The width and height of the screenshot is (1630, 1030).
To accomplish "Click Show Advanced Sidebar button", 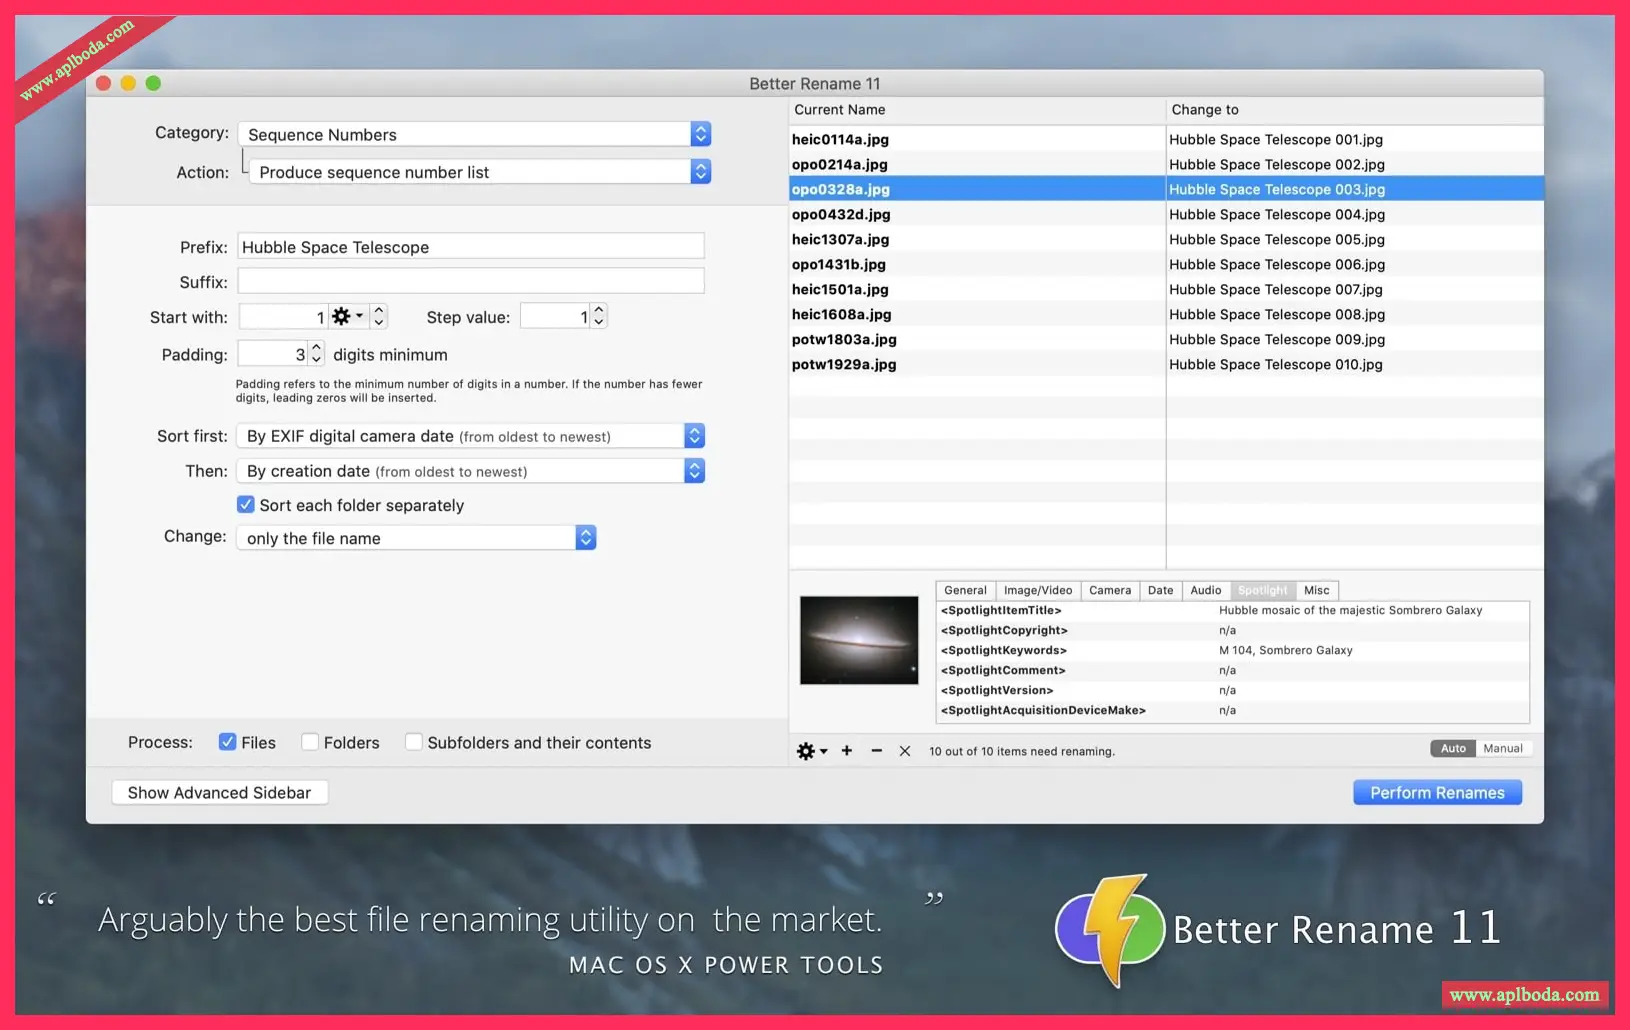I will pyautogui.click(x=219, y=792).
